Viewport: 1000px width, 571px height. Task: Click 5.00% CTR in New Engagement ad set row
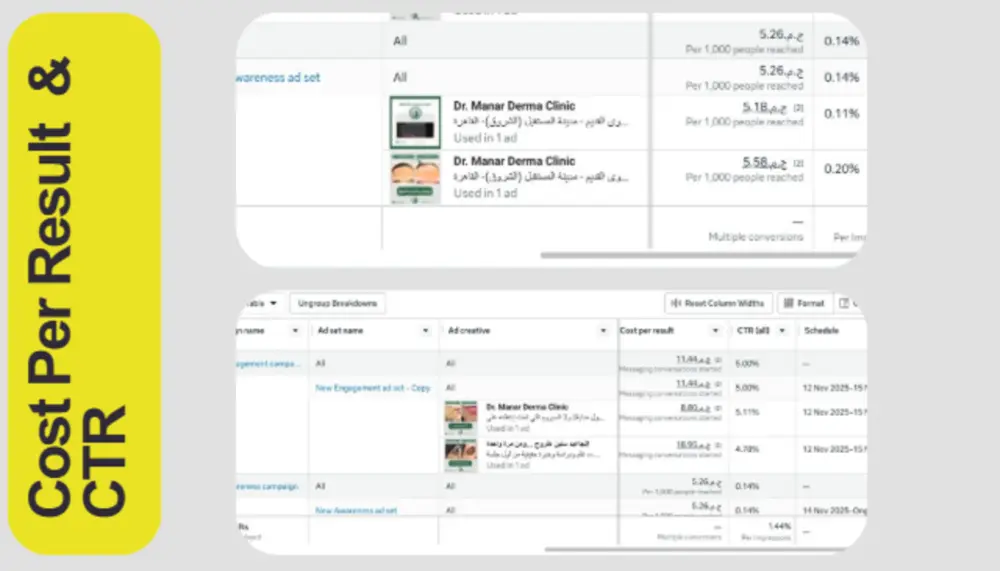[747, 388]
